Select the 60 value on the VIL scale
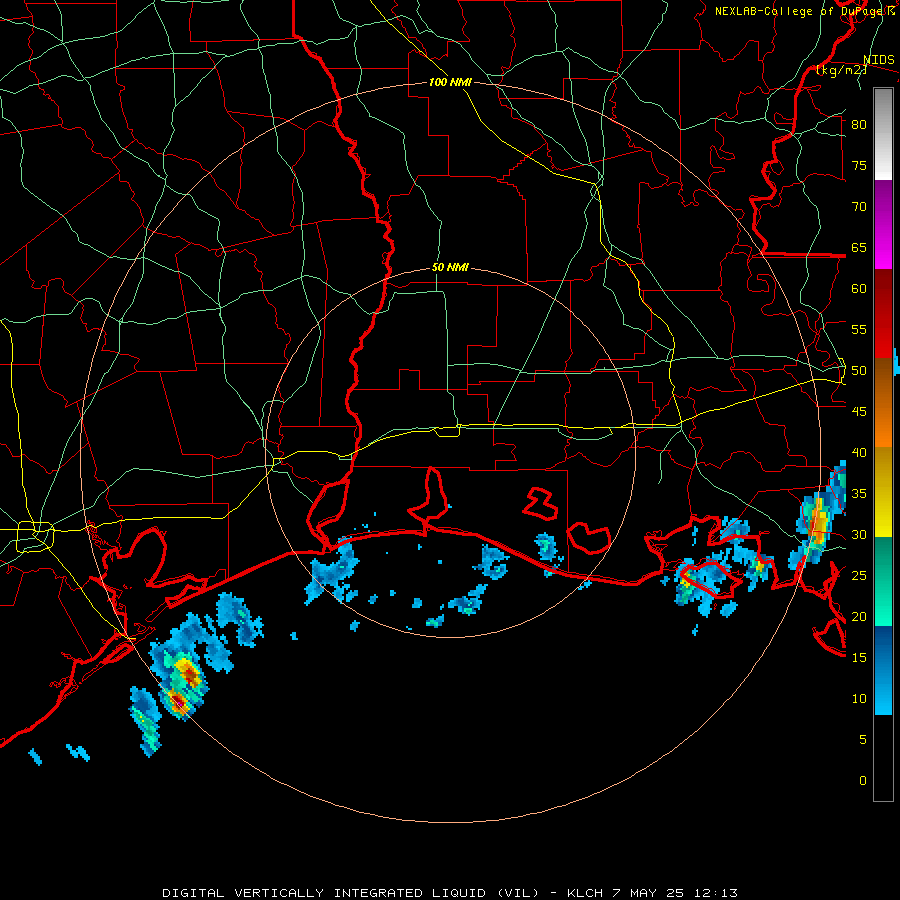Screen dimensions: 900x900 859,289
